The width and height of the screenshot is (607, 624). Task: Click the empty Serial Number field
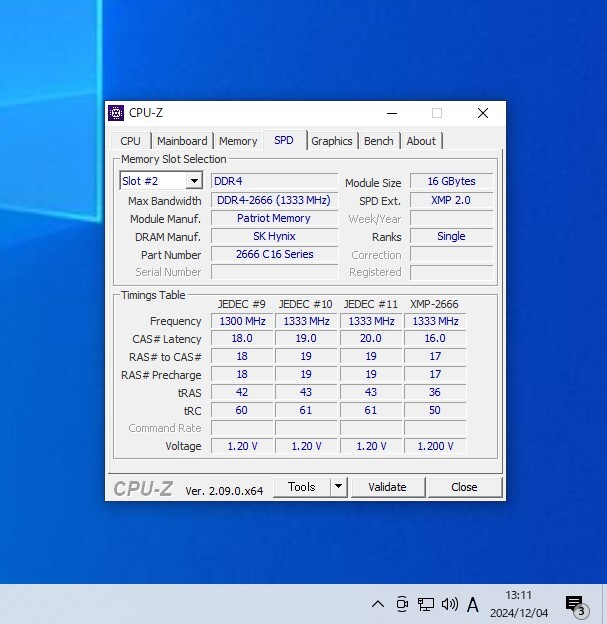(x=274, y=272)
